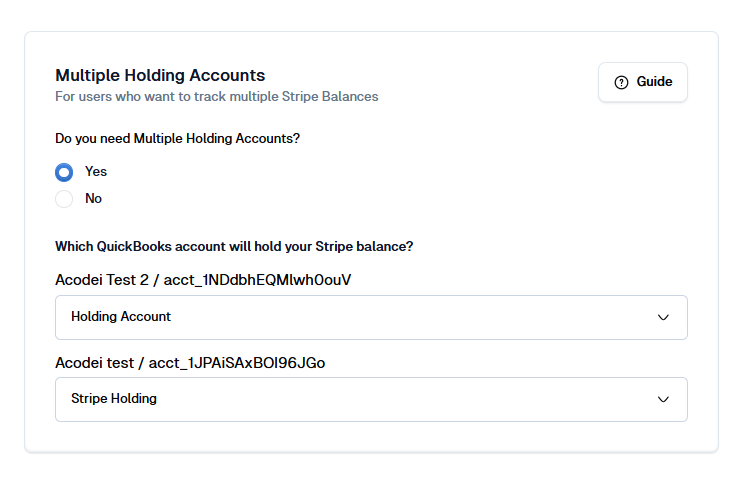739x478 pixels.
Task: Click the Acodei test account name
Action: (94, 363)
